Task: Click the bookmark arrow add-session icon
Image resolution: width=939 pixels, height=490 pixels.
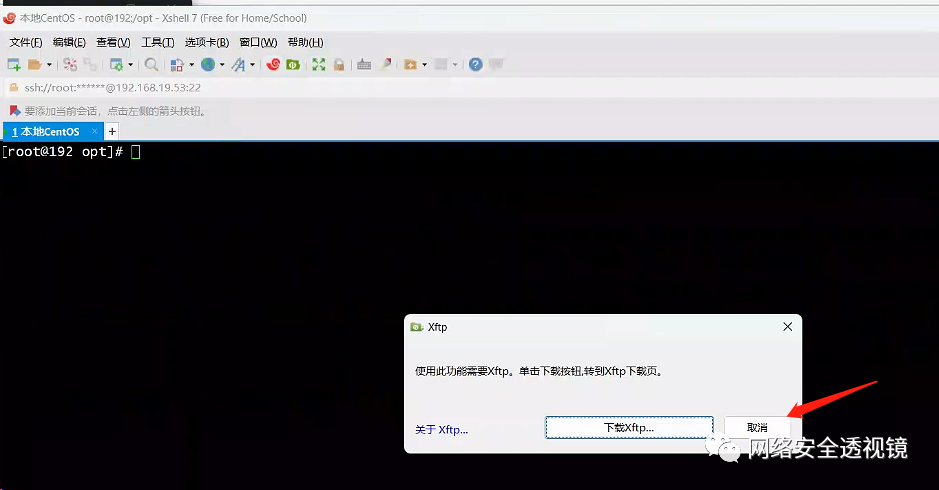Action: [15, 111]
